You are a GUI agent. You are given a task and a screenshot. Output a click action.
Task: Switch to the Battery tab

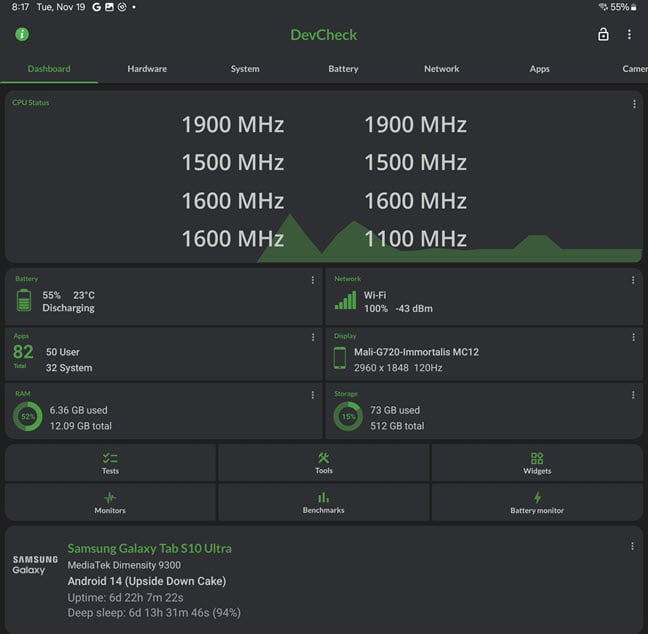click(x=343, y=69)
